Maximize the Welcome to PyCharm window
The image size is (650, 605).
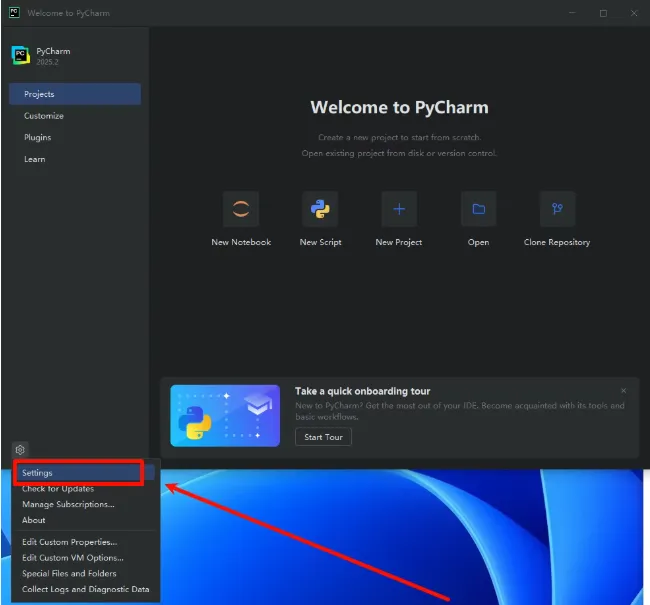click(603, 13)
